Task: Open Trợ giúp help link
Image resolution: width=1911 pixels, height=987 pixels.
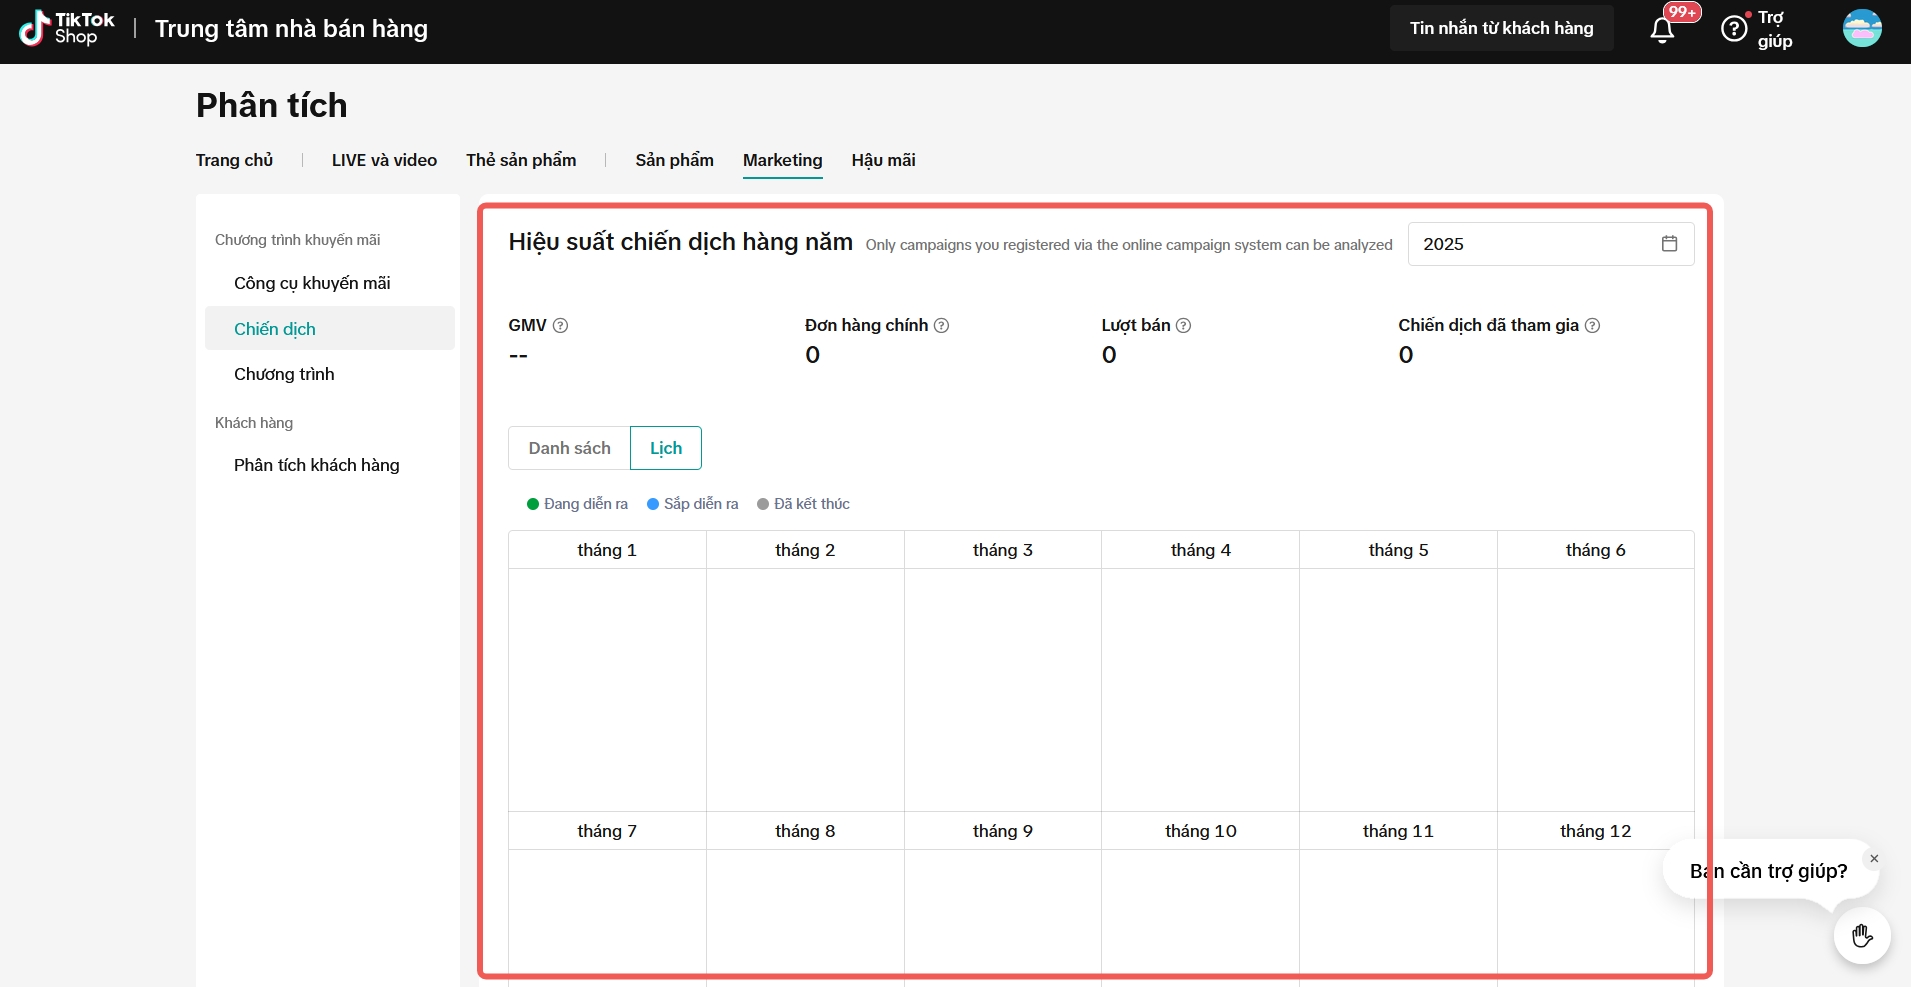Action: point(1773,29)
